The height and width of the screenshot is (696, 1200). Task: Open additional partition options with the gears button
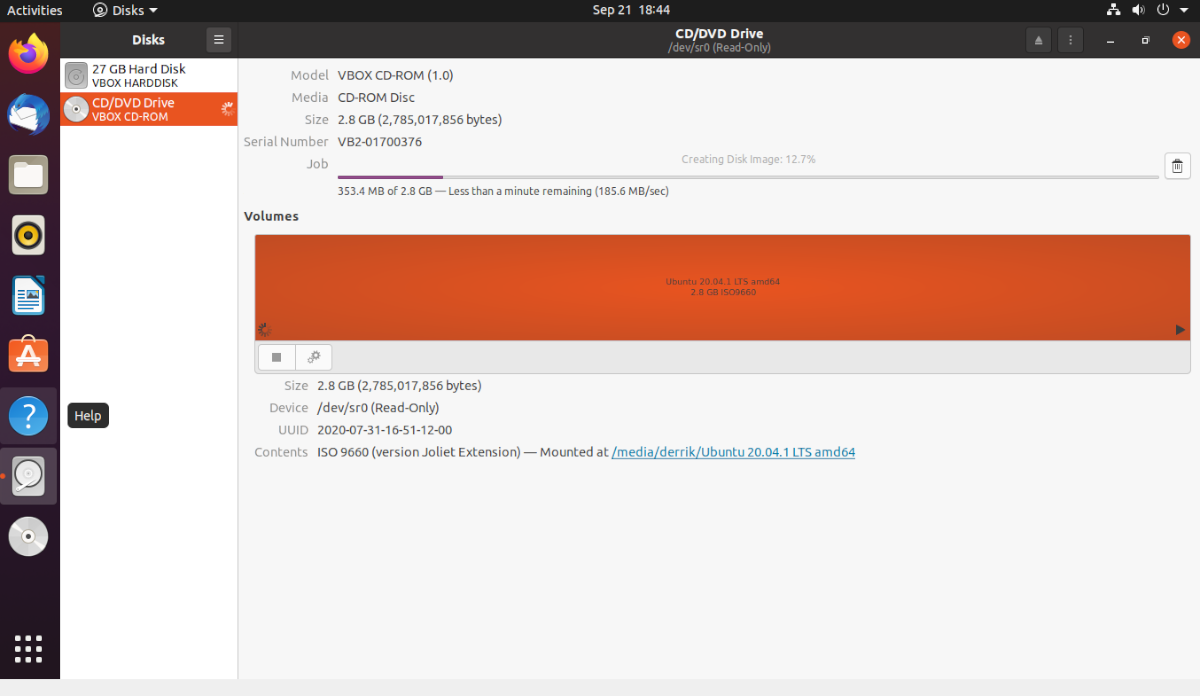(x=314, y=357)
